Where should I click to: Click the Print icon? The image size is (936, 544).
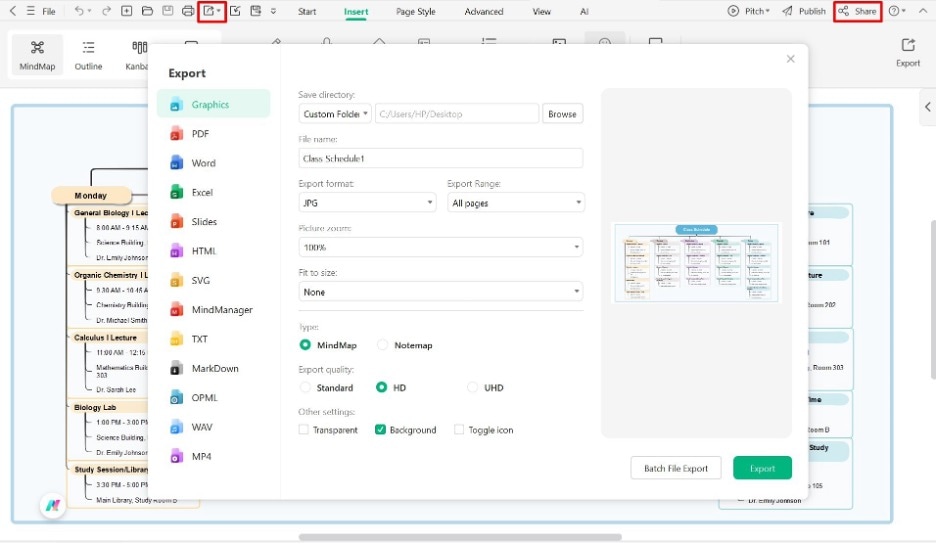(188, 11)
